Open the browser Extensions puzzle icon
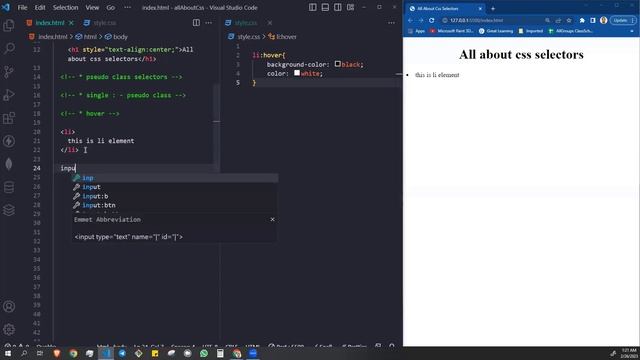 [582, 20]
